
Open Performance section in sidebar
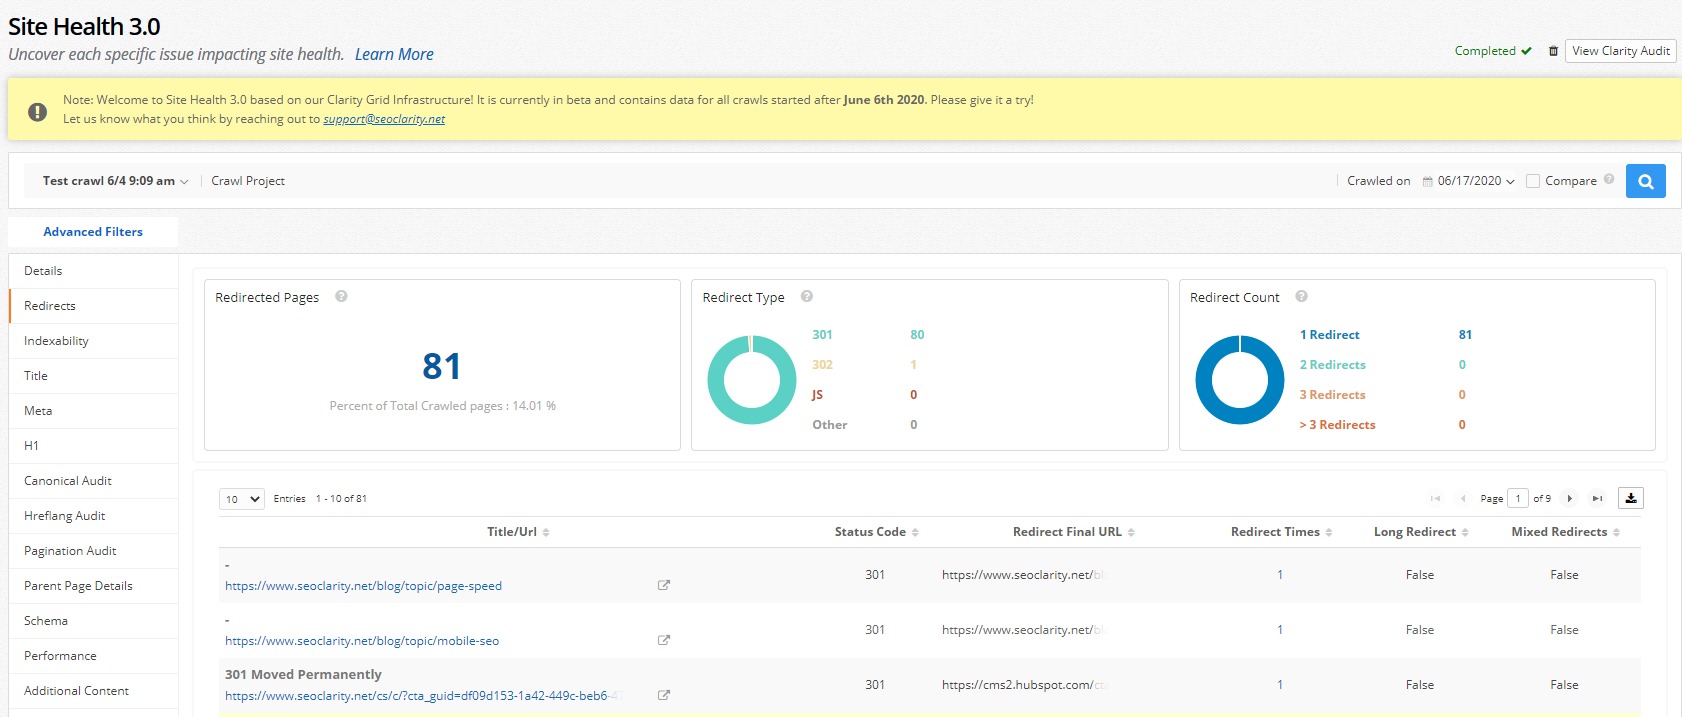tap(93, 656)
